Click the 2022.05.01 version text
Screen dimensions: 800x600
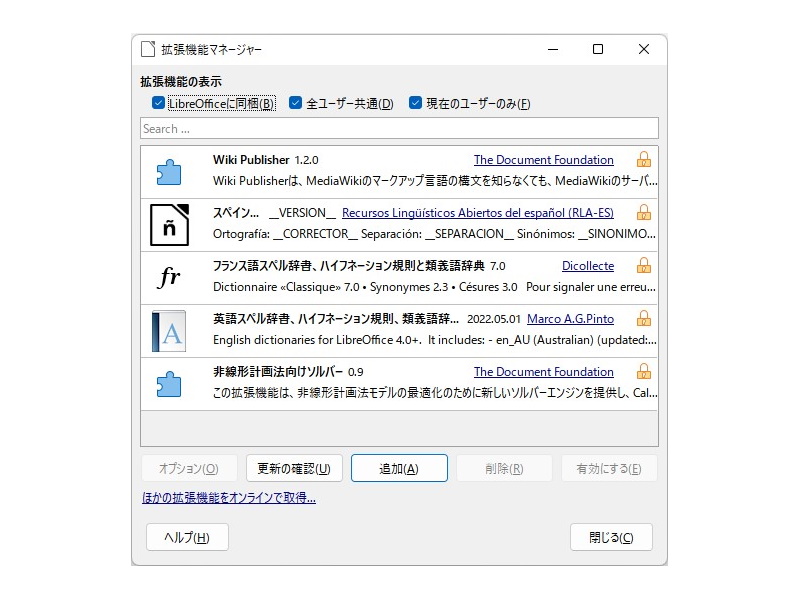pyautogui.click(x=493, y=319)
